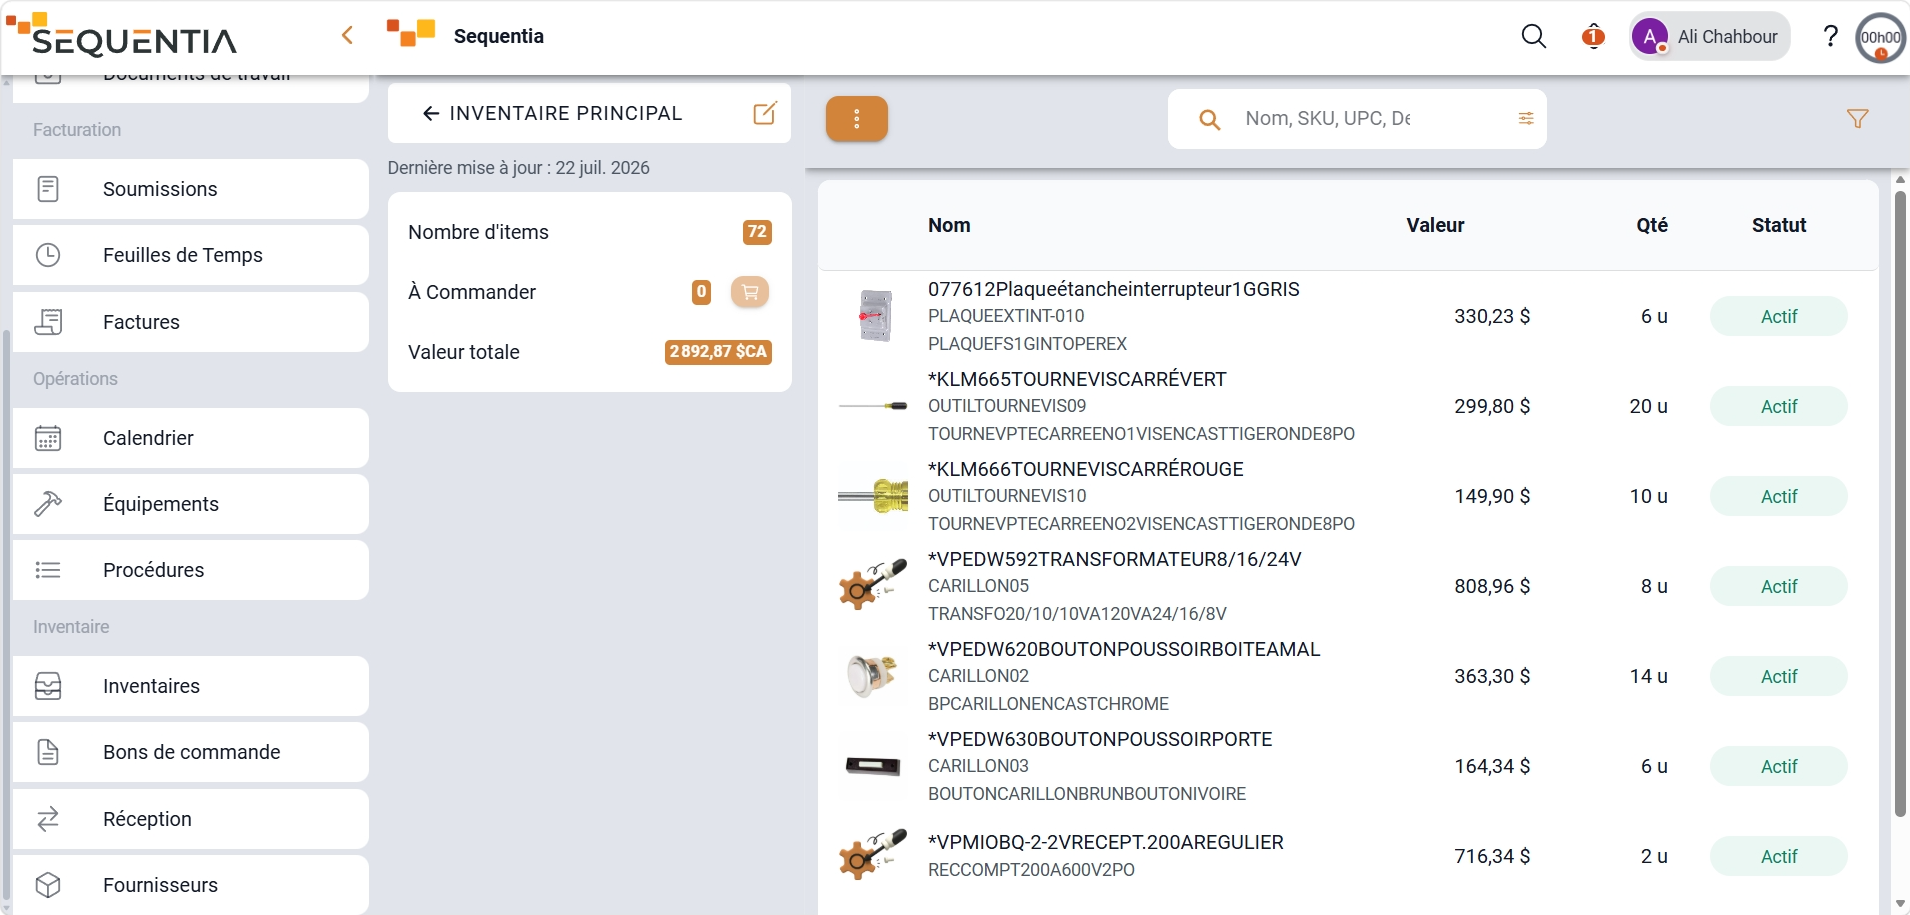
Task: Sort by the Statut column header
Action: tap(1779, 226)
